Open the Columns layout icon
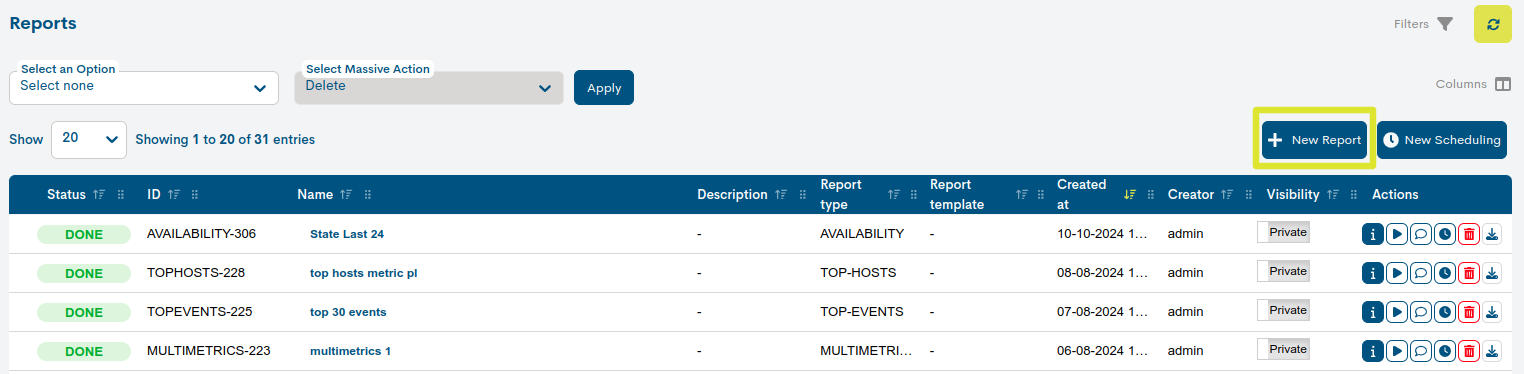The image size is (1524, 374). 1503,84
